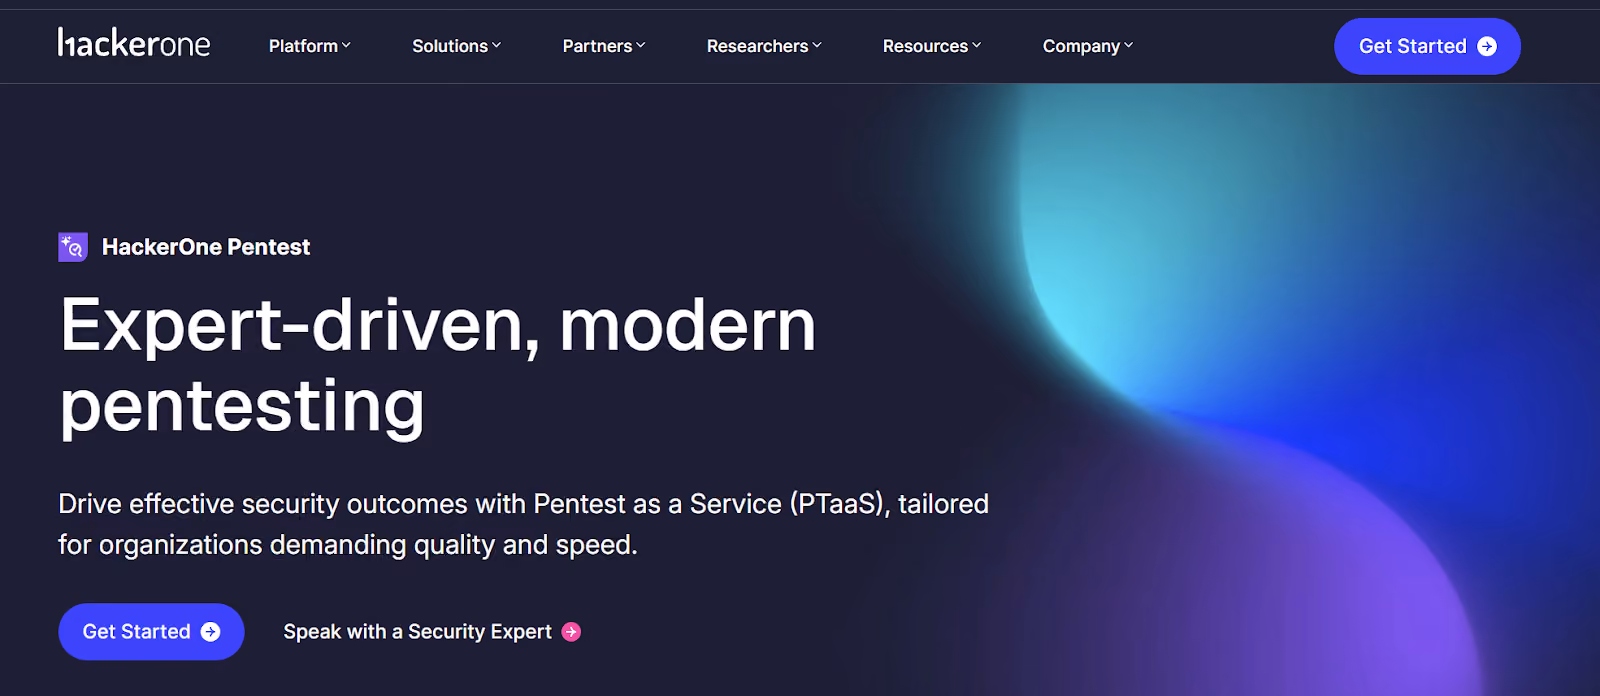Click the Drive effective security outcomes paragraph
Image resolution: width=1600 pixels, height=696 pixels.
523,524
